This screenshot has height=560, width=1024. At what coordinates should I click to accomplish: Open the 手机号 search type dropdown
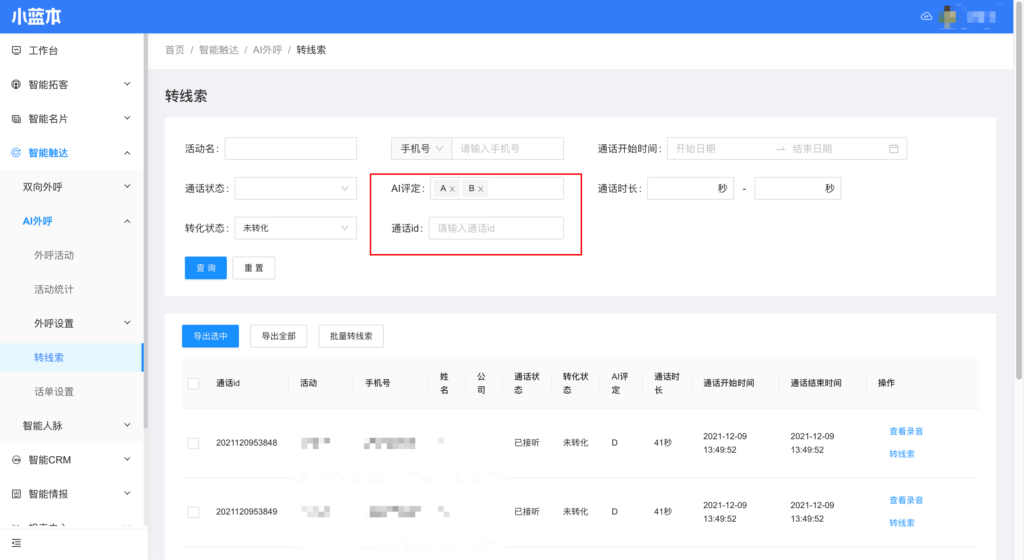click(421, 149)
